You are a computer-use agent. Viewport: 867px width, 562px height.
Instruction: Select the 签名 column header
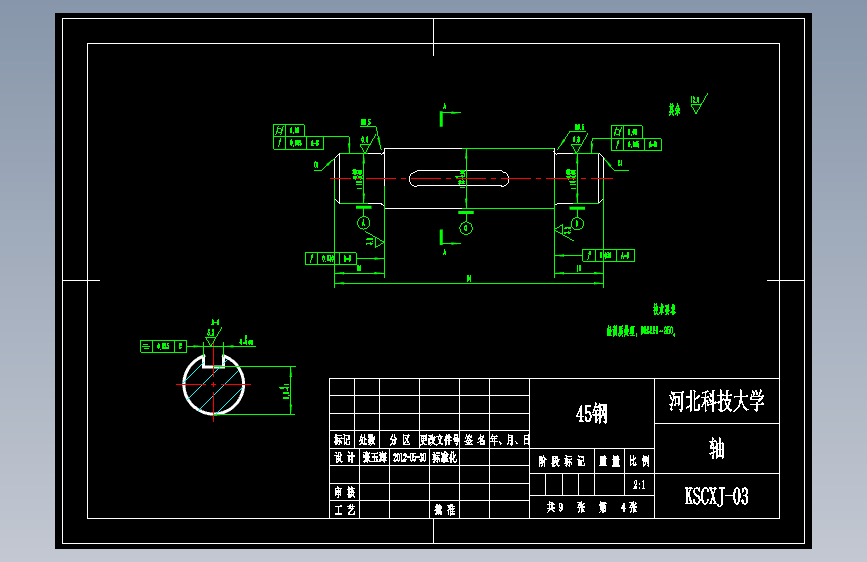(x=474, y=440)
